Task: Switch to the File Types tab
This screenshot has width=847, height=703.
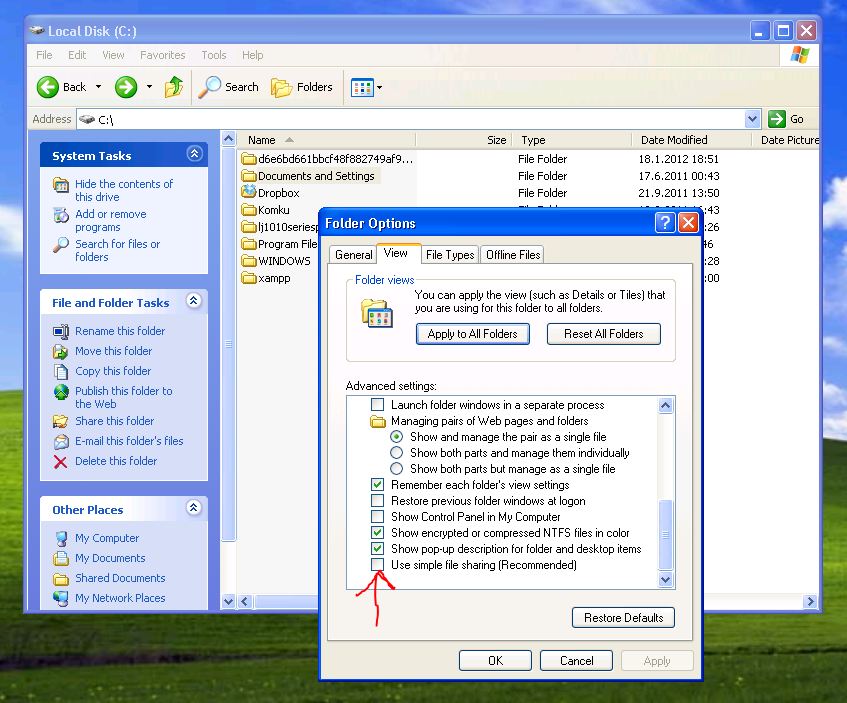Action: pyautogui.click(x=450, y=255)
